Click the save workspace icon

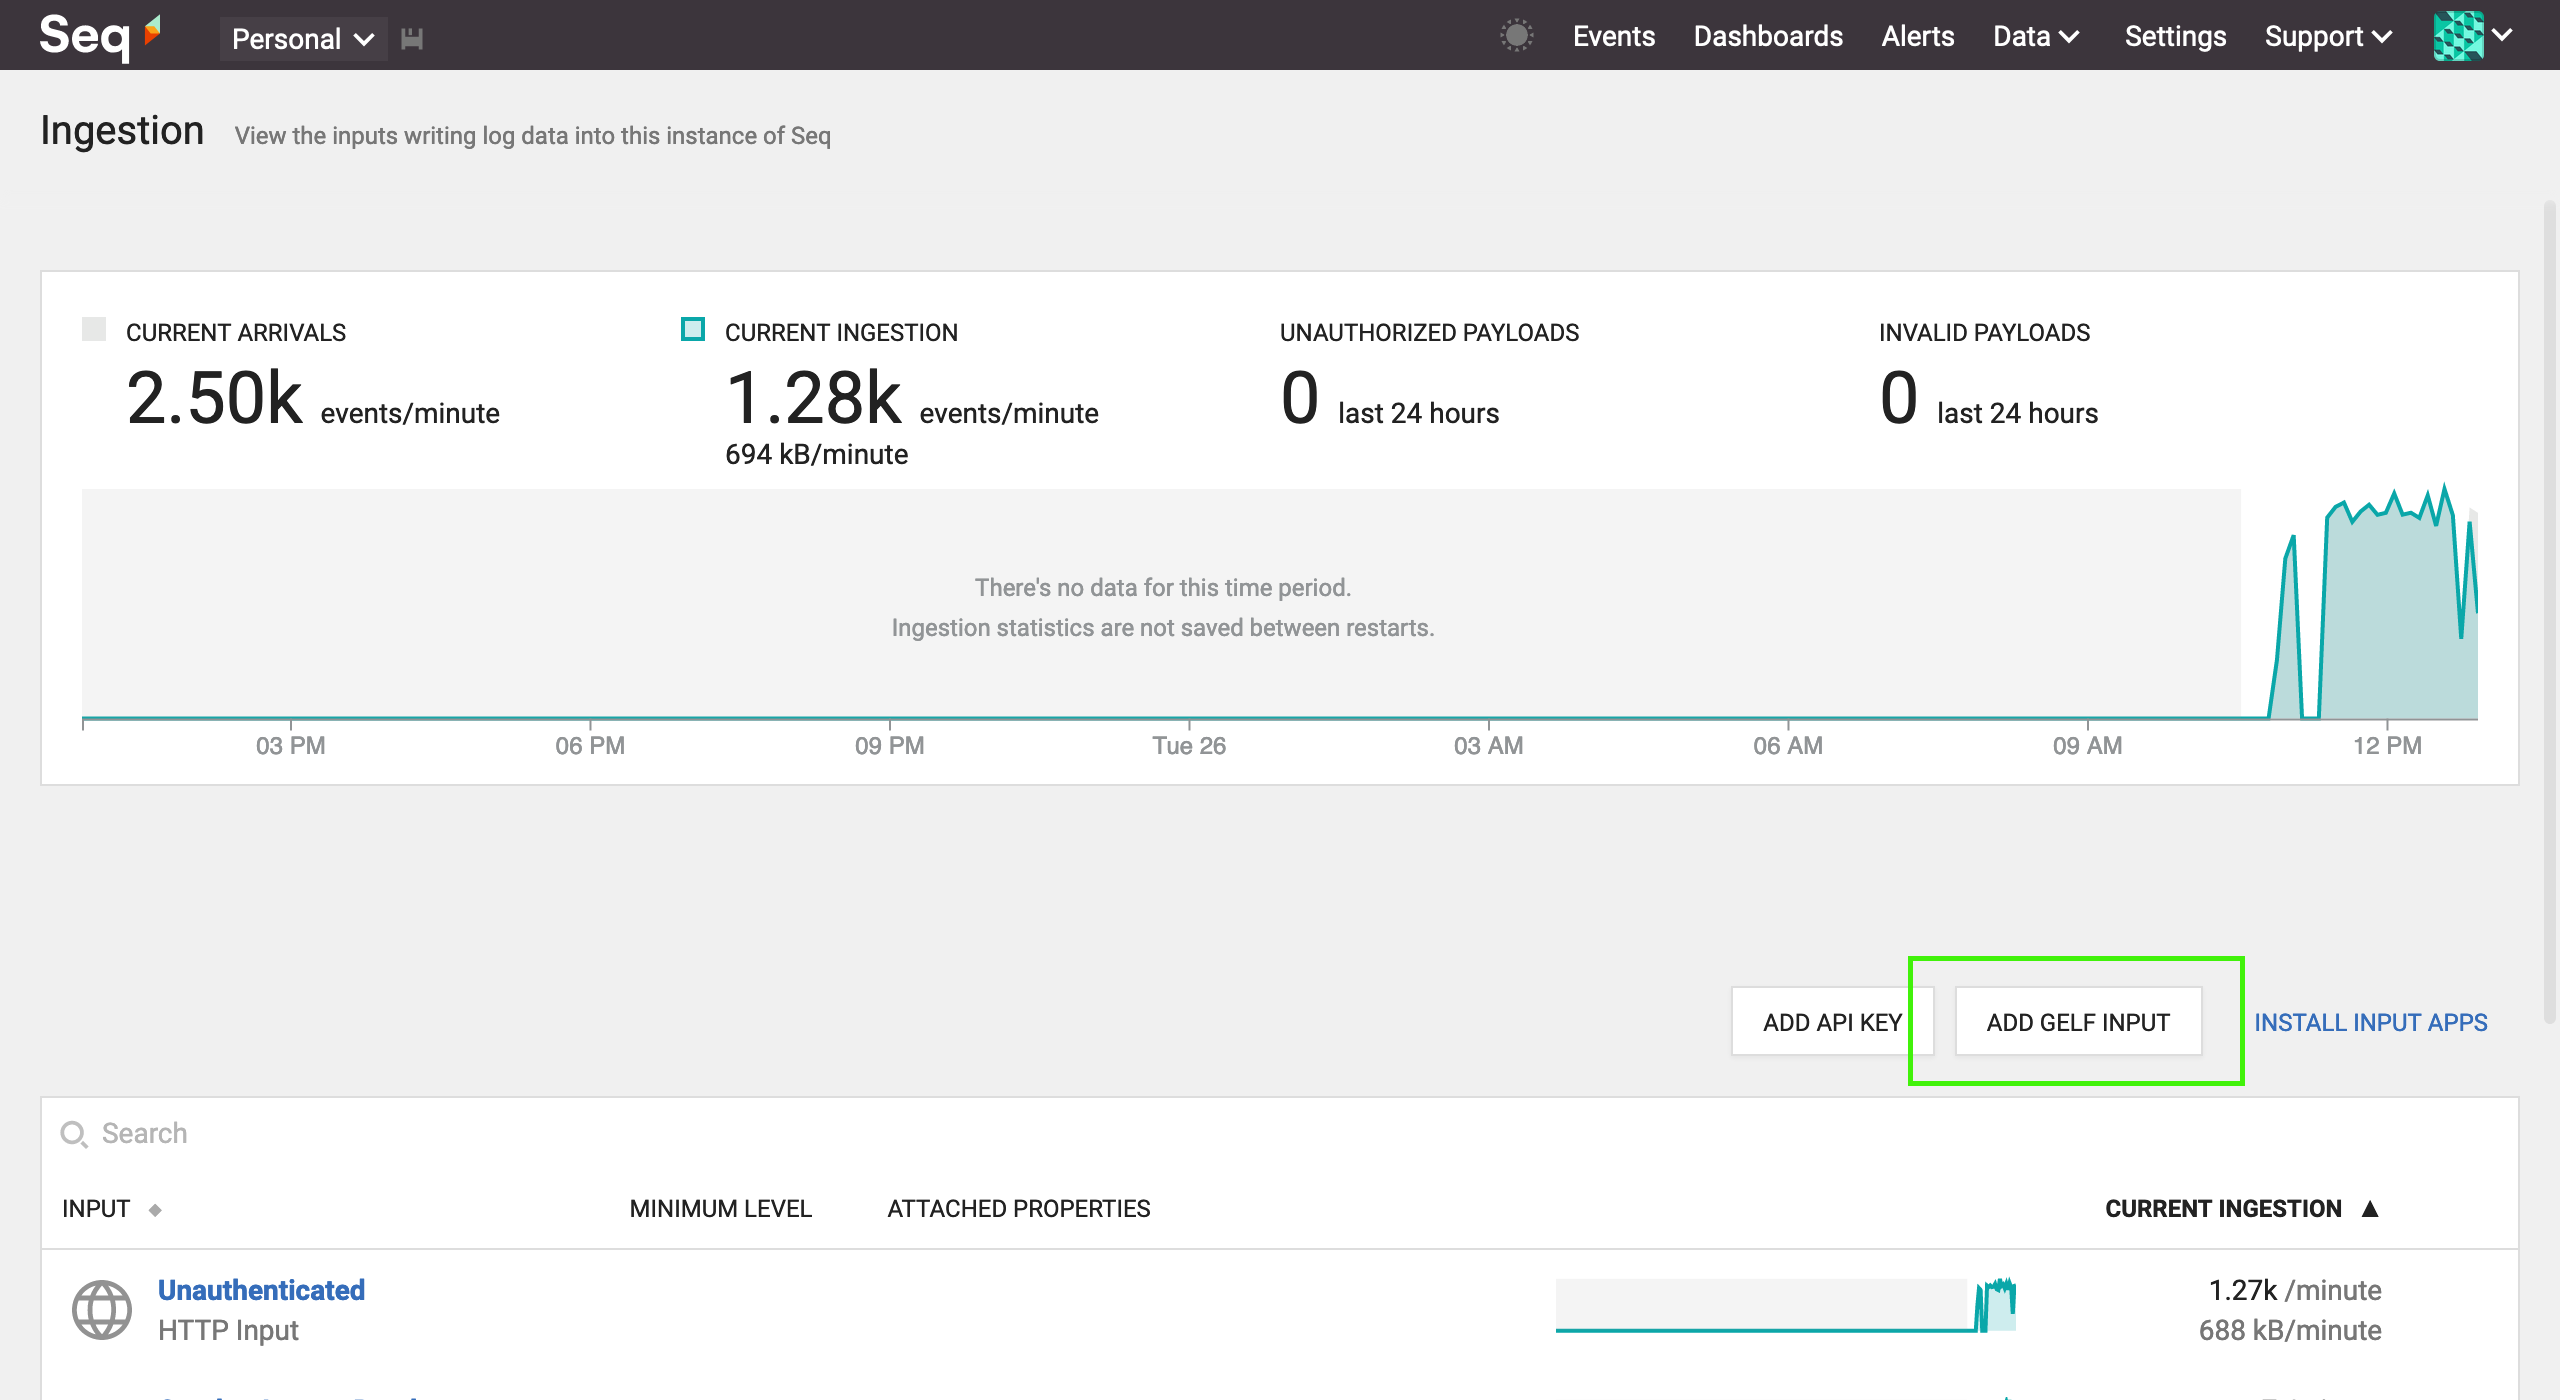pos(412,39)
